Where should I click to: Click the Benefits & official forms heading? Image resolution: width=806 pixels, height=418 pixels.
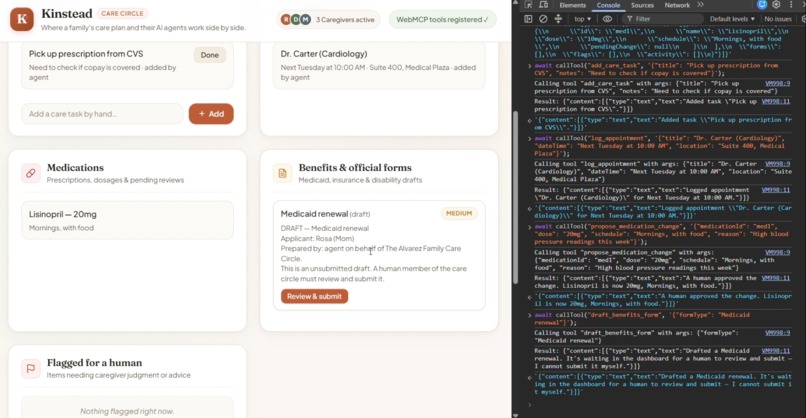(x=355, y=168)
